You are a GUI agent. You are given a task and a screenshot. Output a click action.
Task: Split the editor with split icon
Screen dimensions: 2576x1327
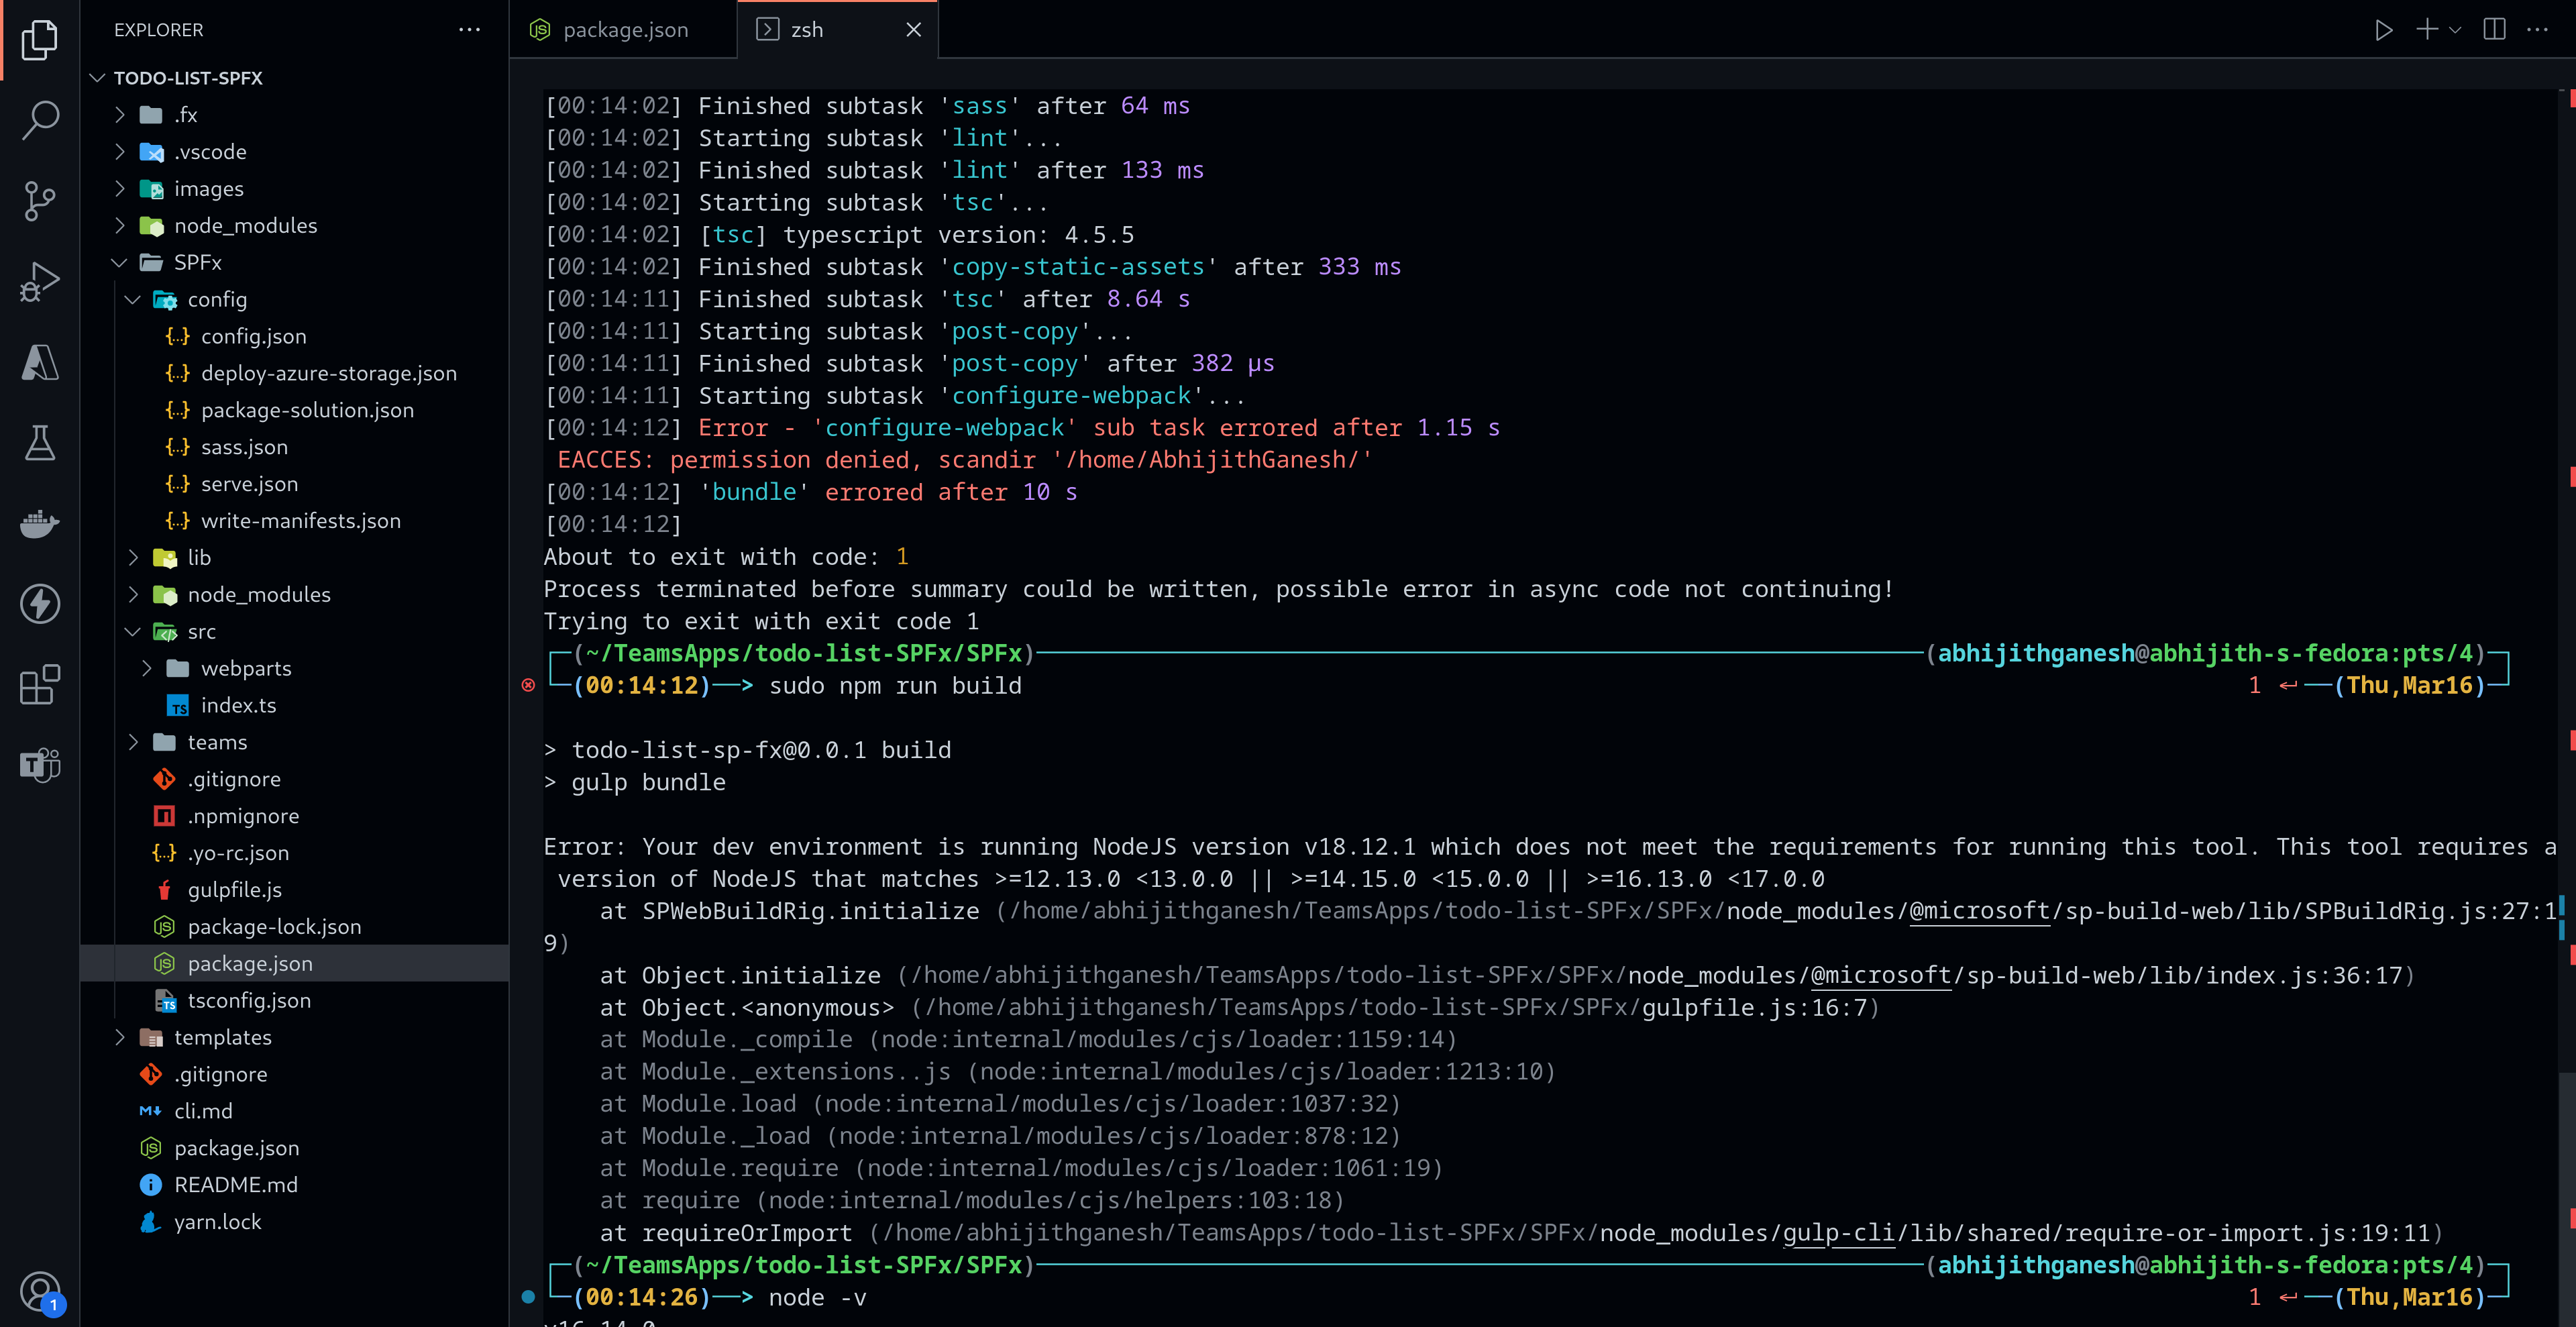coord(2494,30)
